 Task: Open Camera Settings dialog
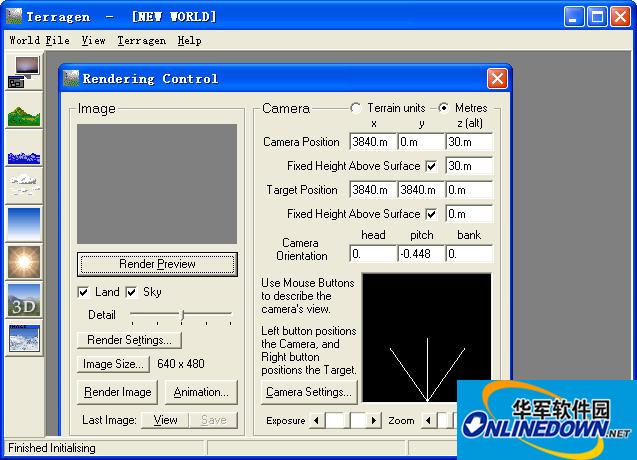(309, 392)
